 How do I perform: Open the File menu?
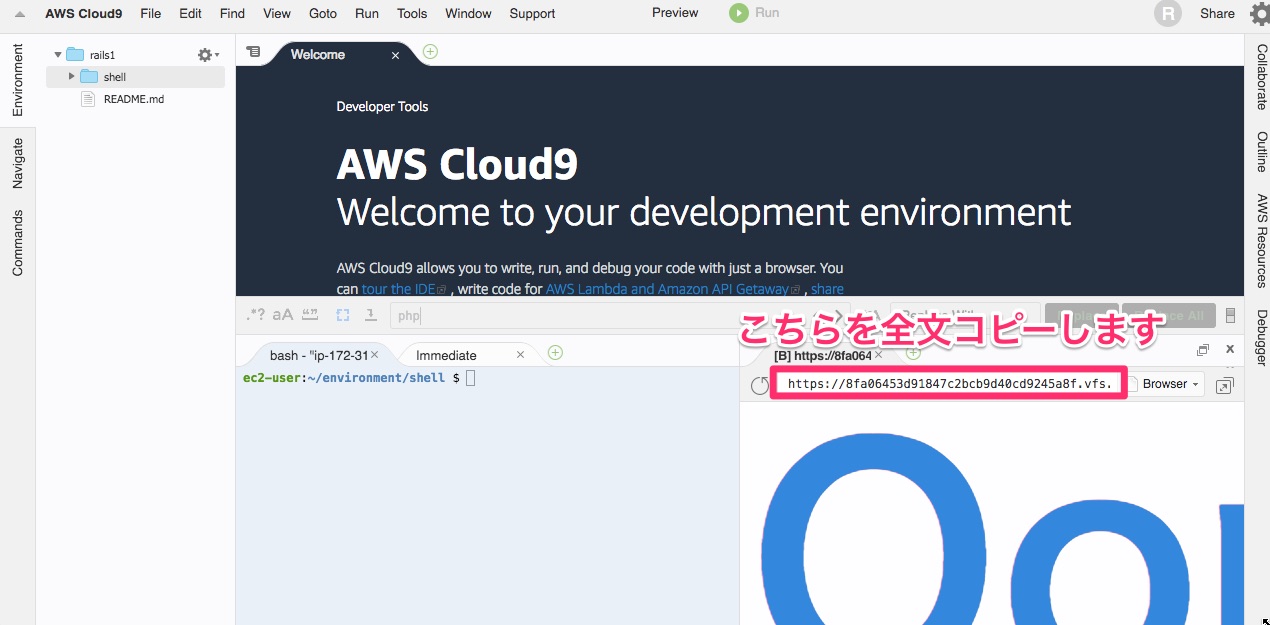(151, 13)
